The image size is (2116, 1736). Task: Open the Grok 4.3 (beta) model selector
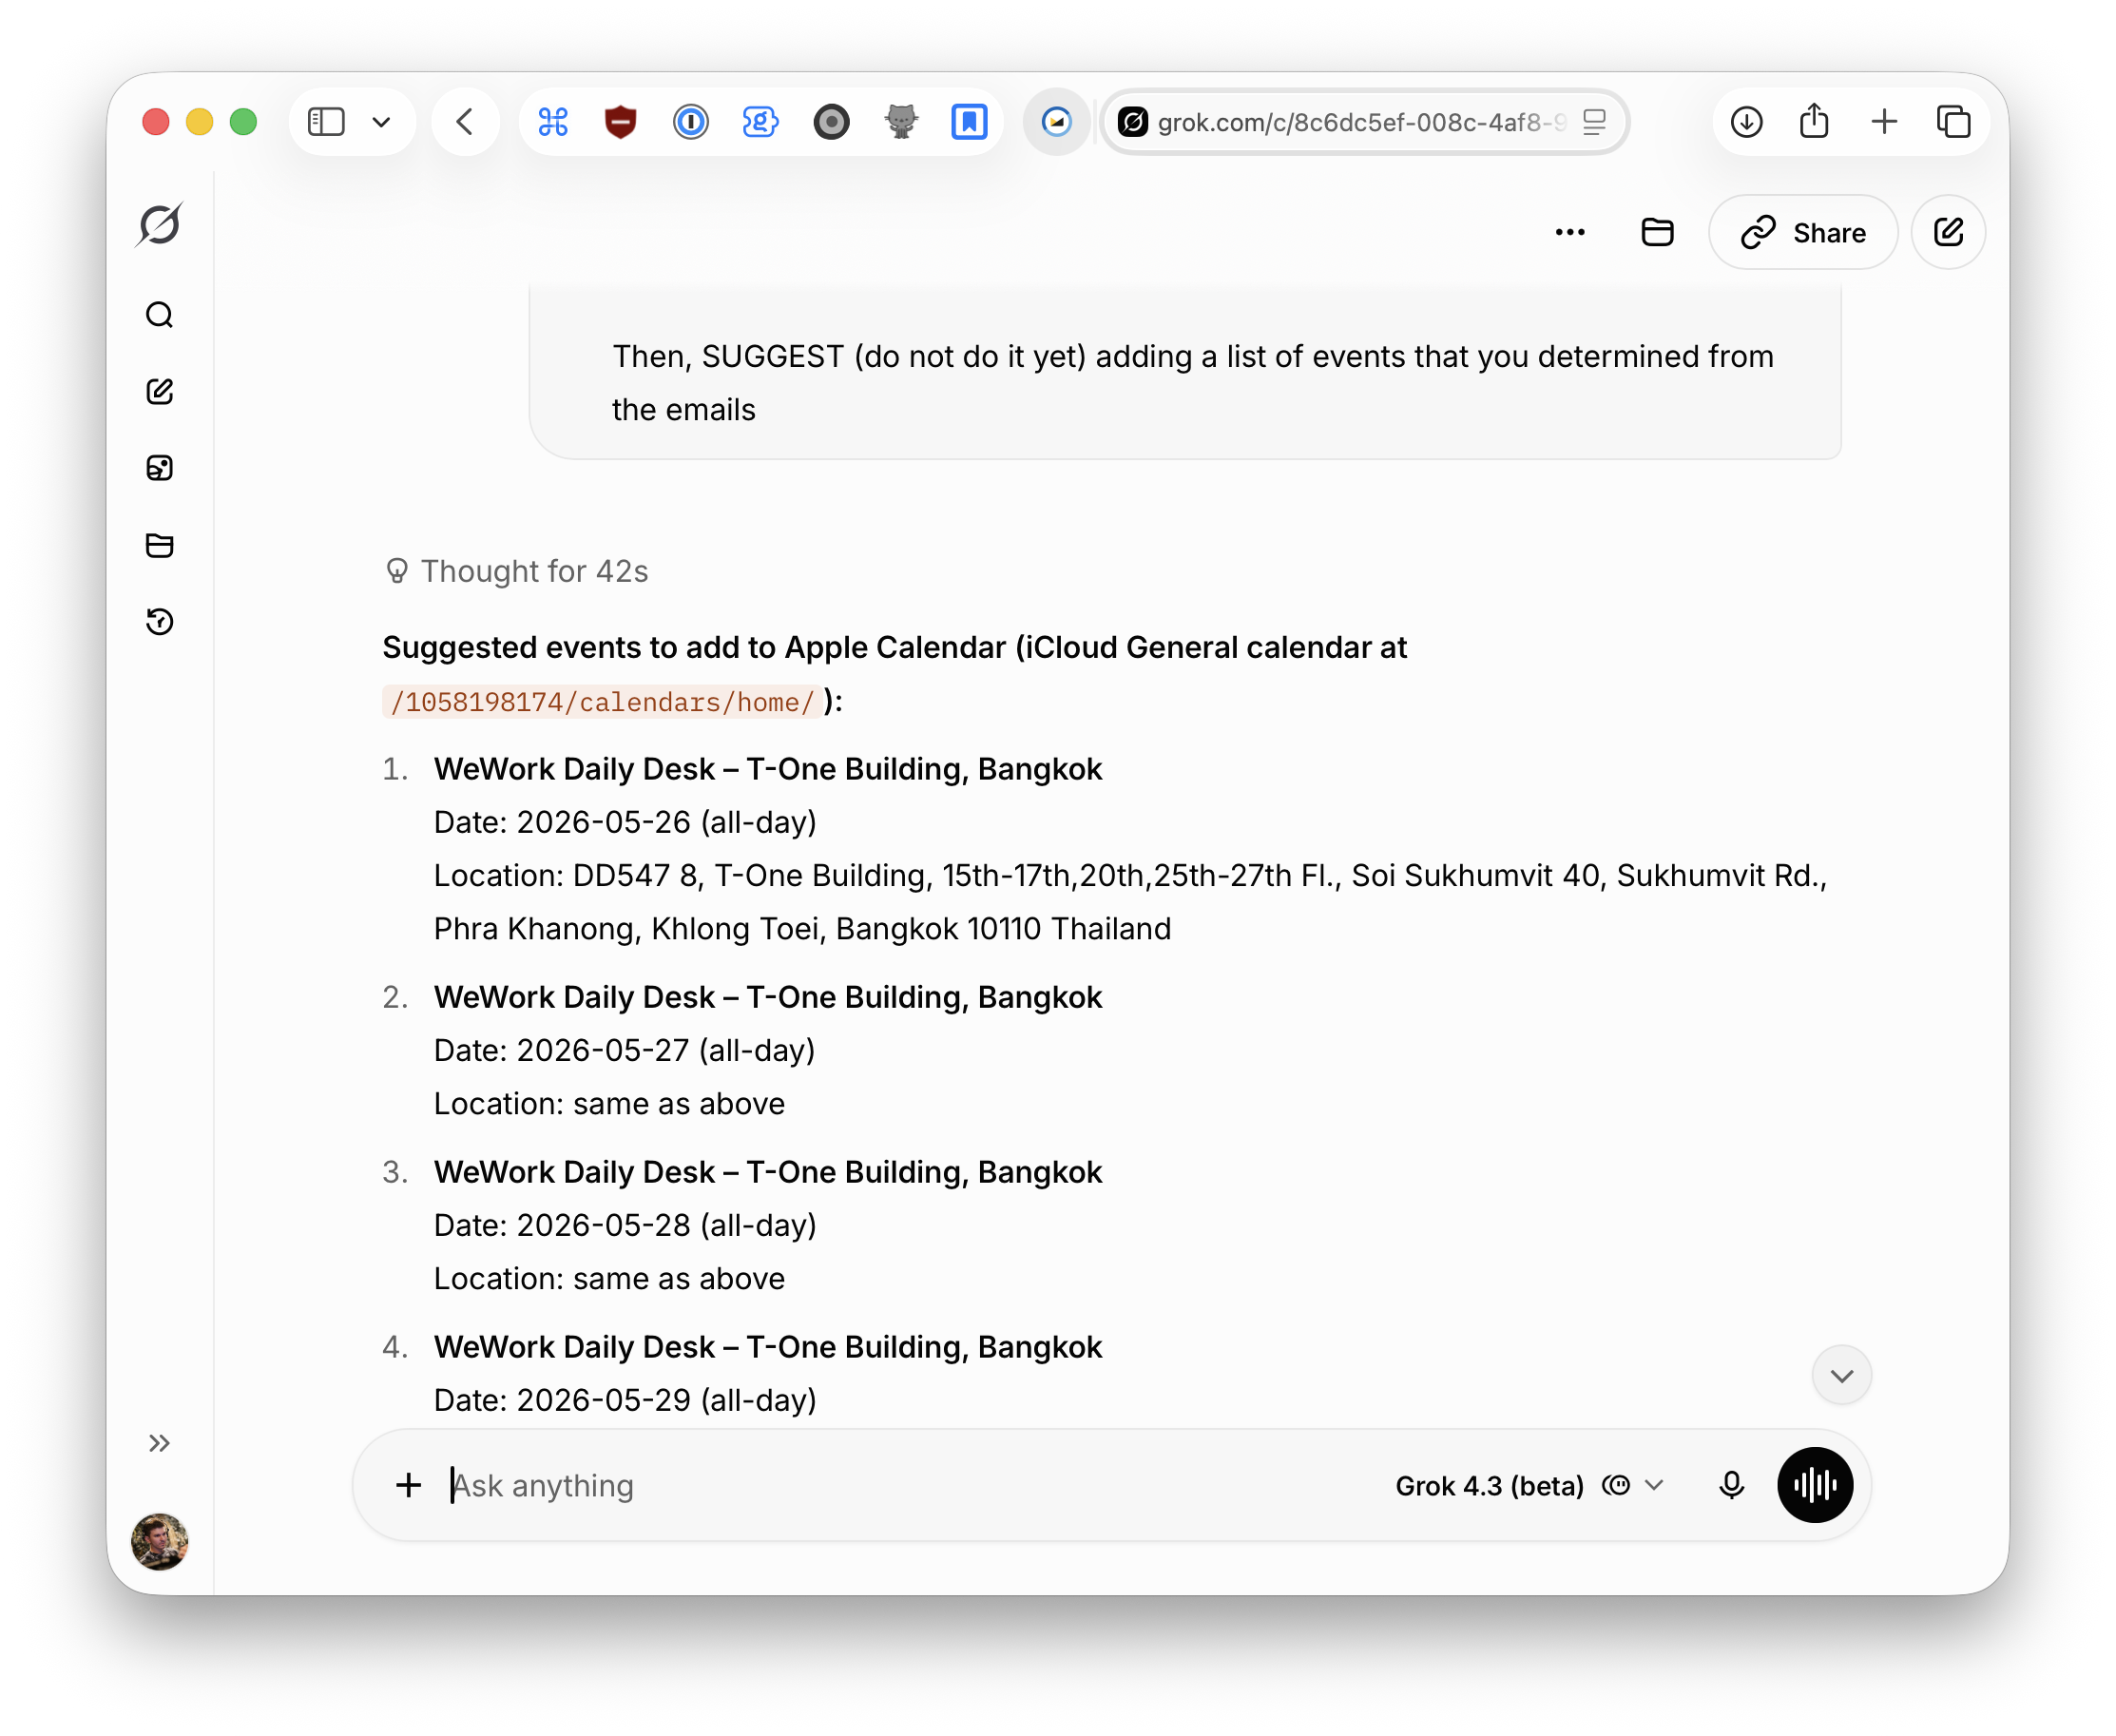1529,1485
